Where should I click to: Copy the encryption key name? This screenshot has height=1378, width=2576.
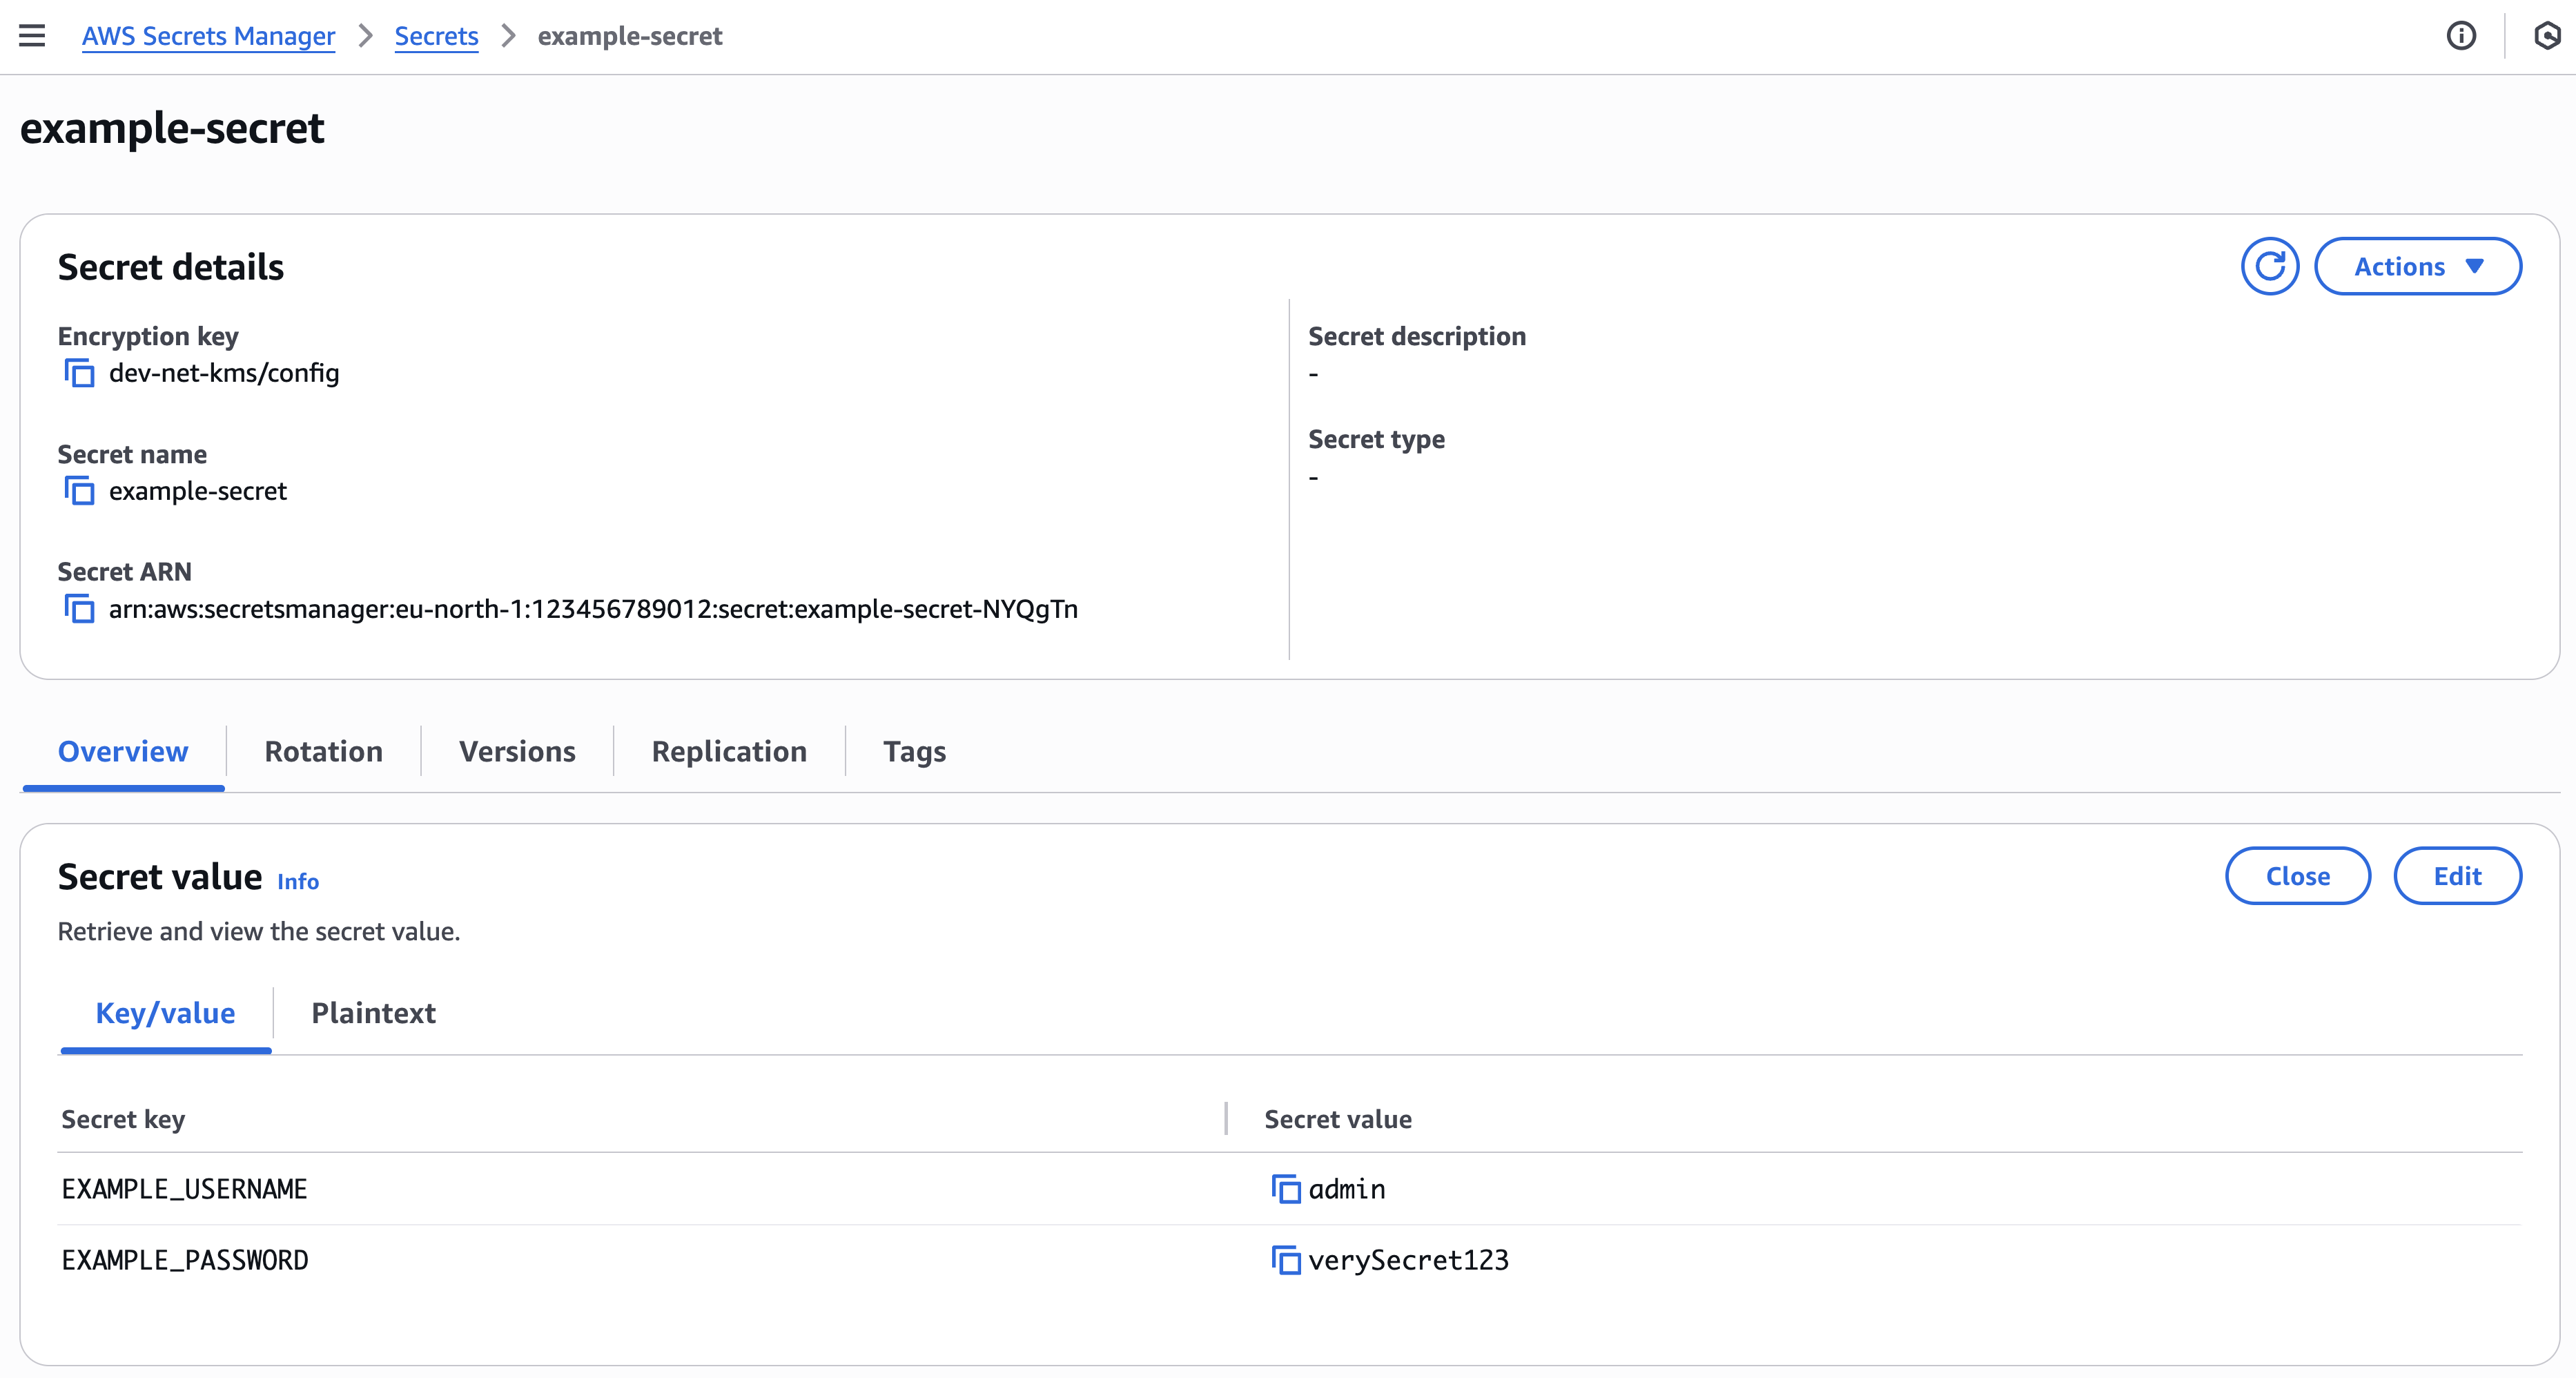pos(79,373)
